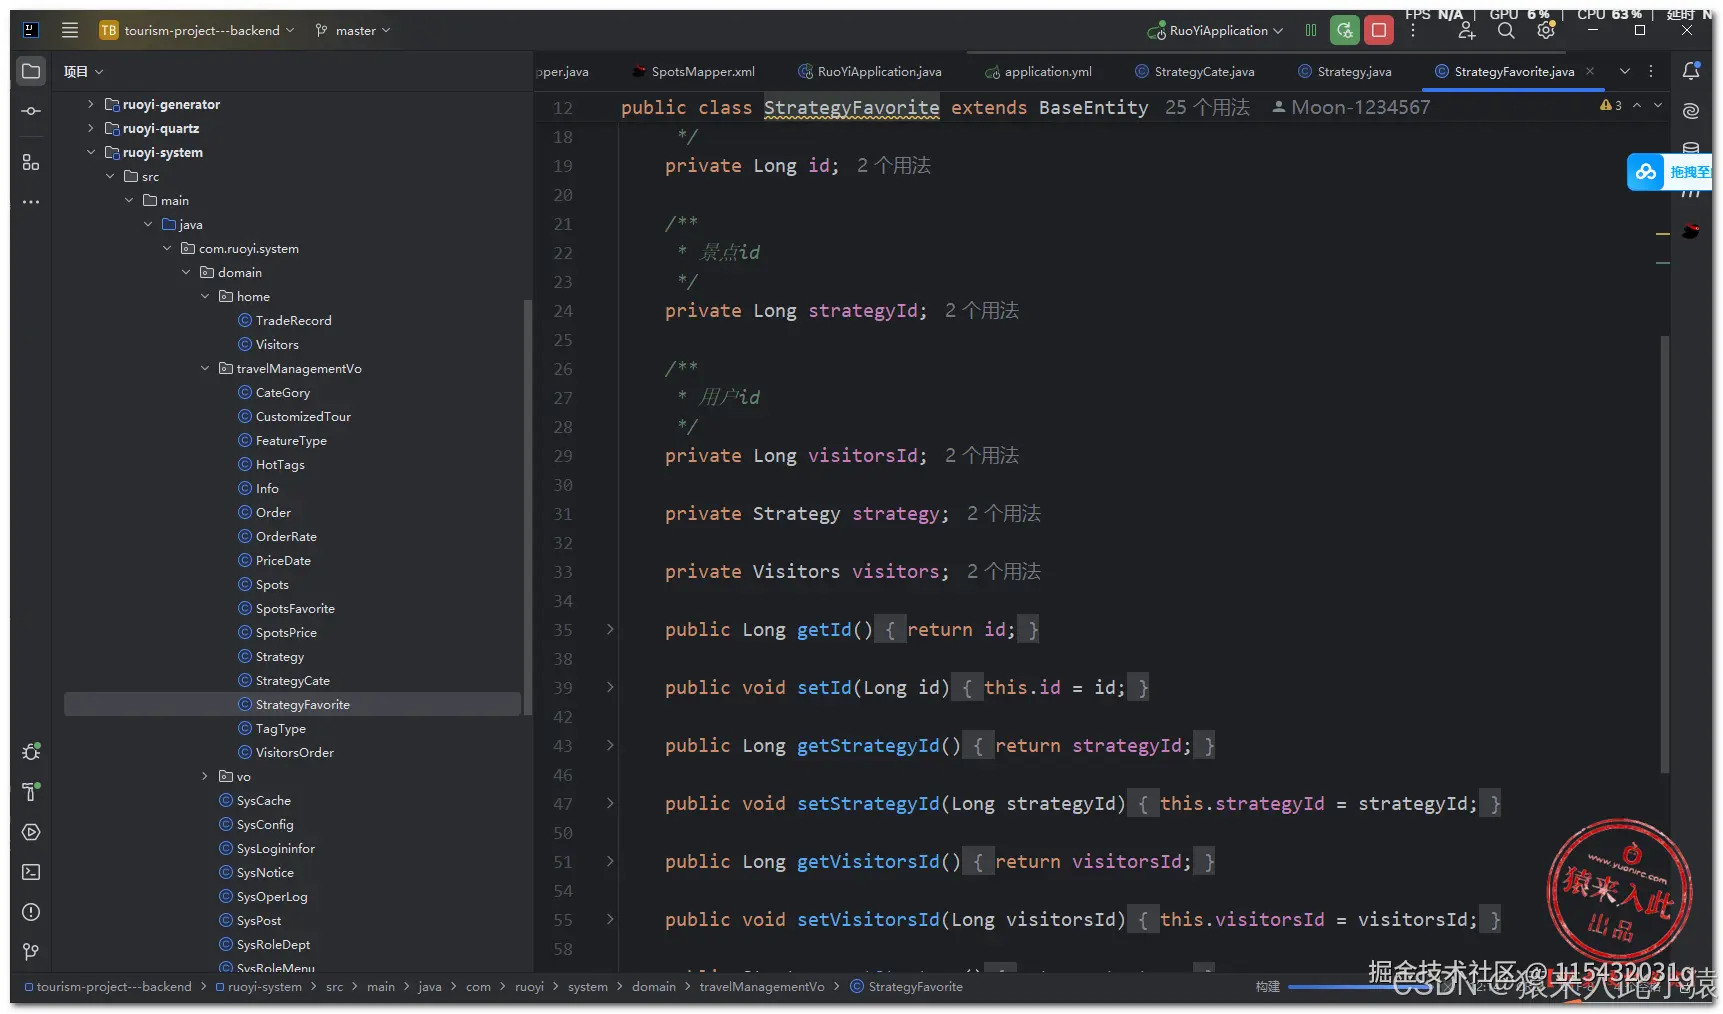This screenshot has width=1723, height=1014.
Task: Unfold the getId() method
Action: 610,629
